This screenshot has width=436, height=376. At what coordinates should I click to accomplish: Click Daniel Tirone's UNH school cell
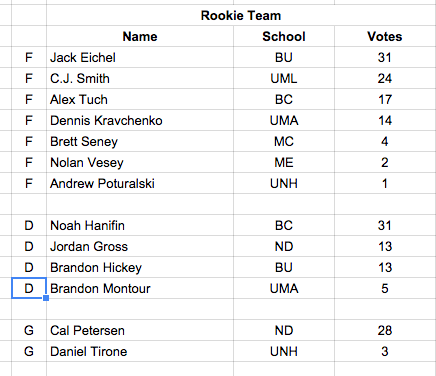[284, 351]
